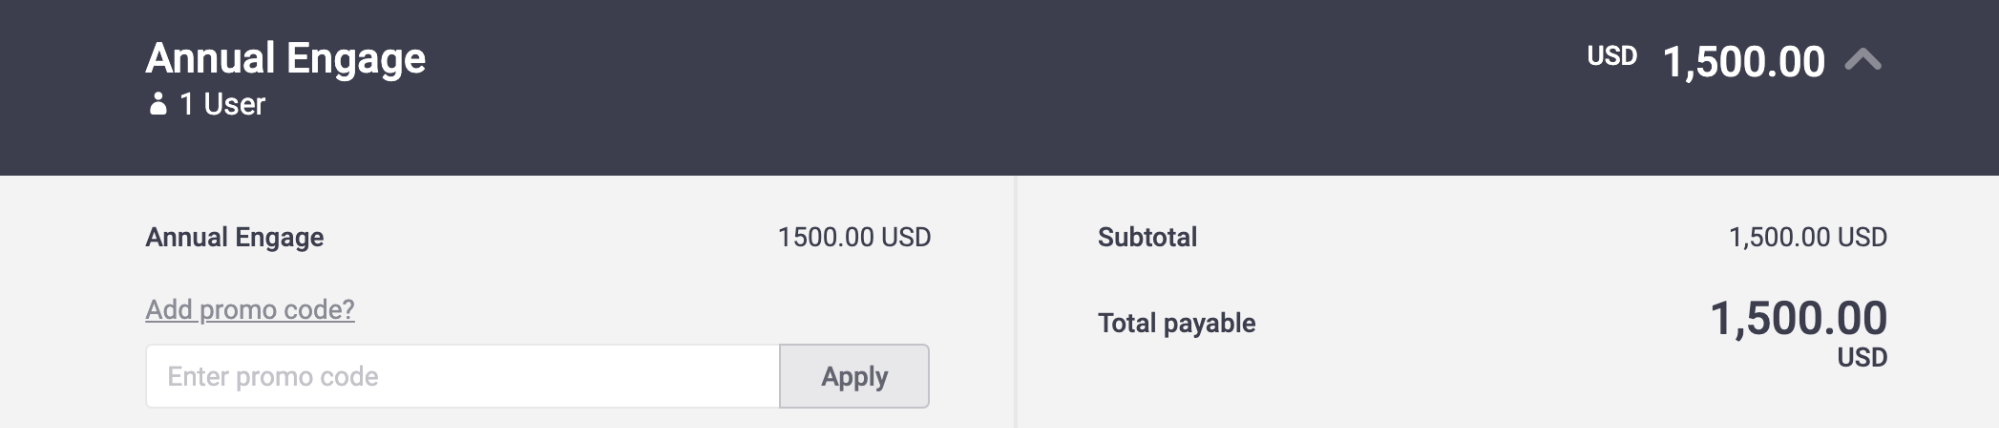Click the 1,500.00 USD subtotal amount
This screenshot has height=428, width=1999.
1808,237
